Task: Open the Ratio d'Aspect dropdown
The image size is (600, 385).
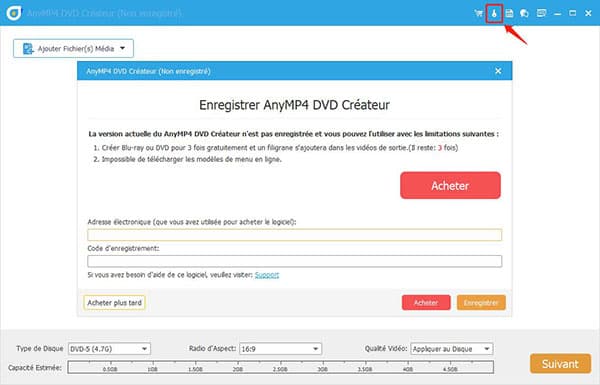Action: pos(280,349)
